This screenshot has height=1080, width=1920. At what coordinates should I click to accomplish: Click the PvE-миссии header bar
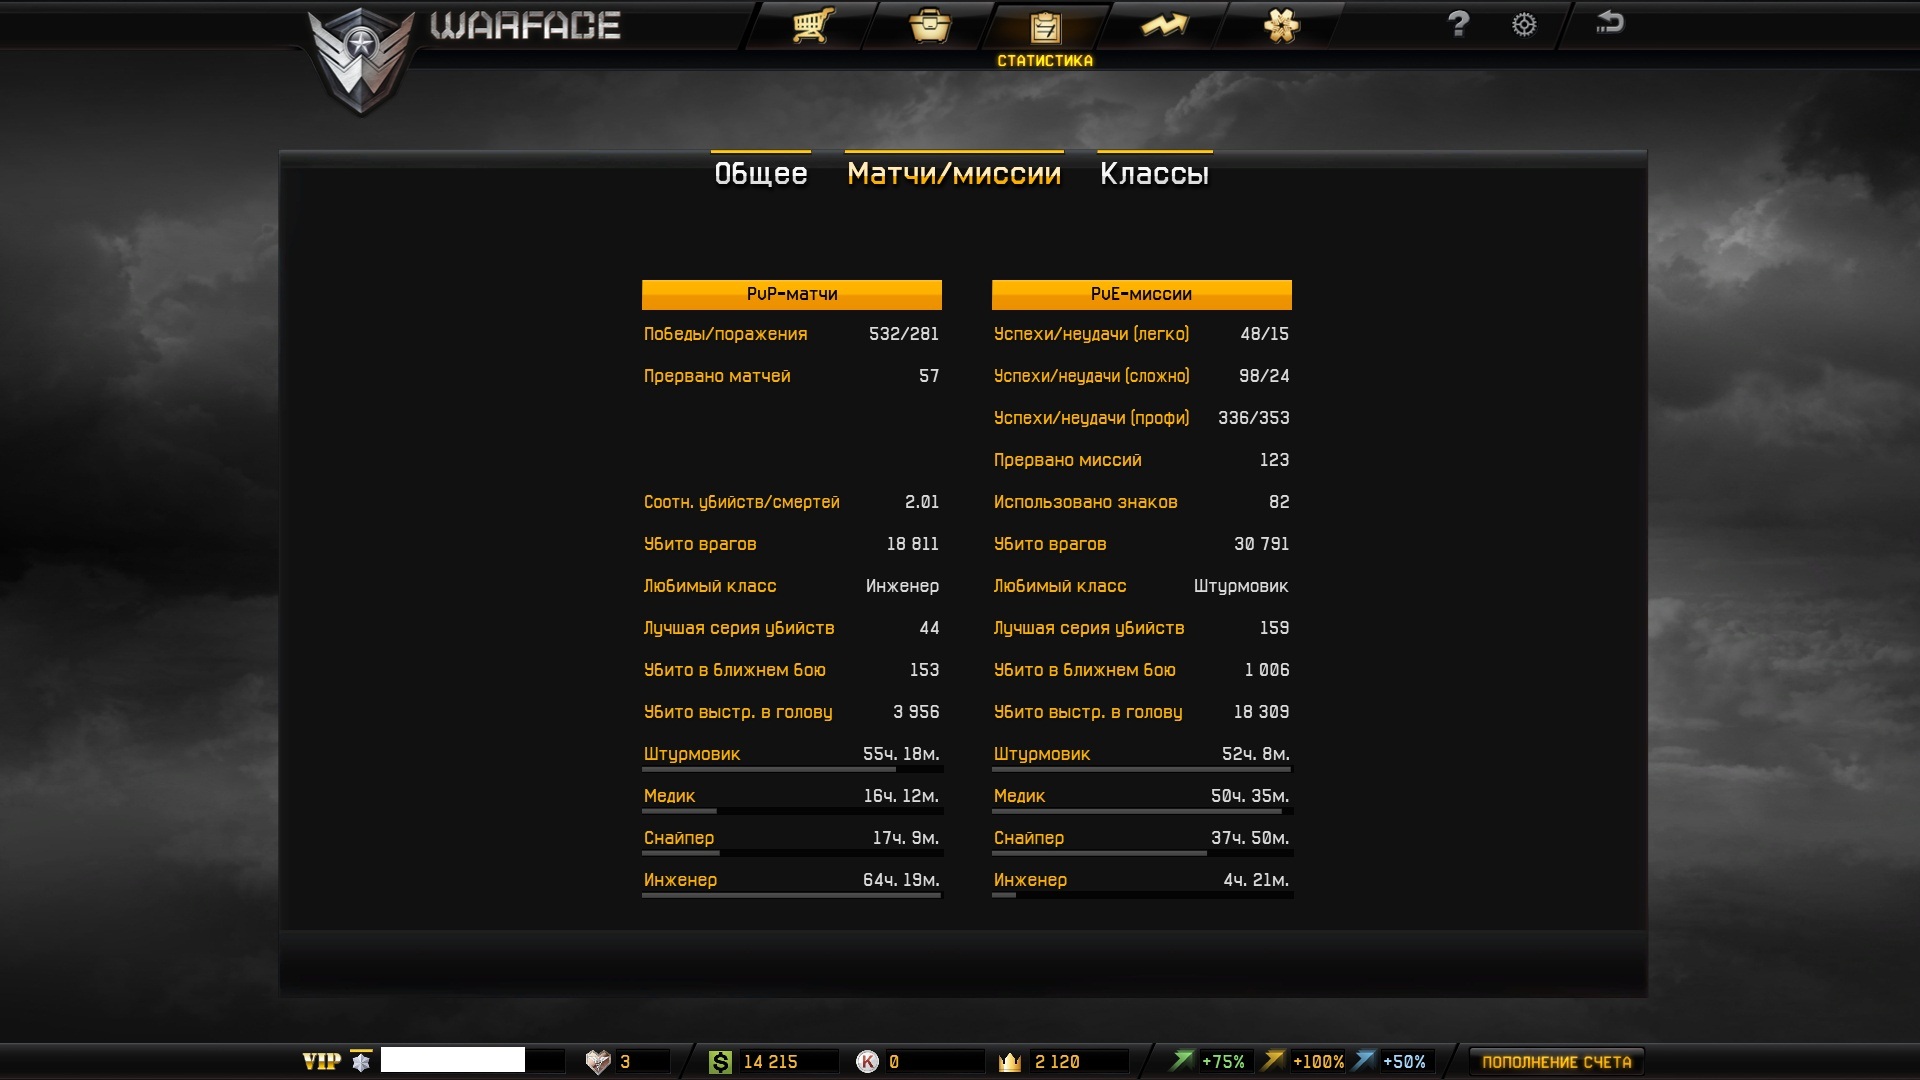1141,294
